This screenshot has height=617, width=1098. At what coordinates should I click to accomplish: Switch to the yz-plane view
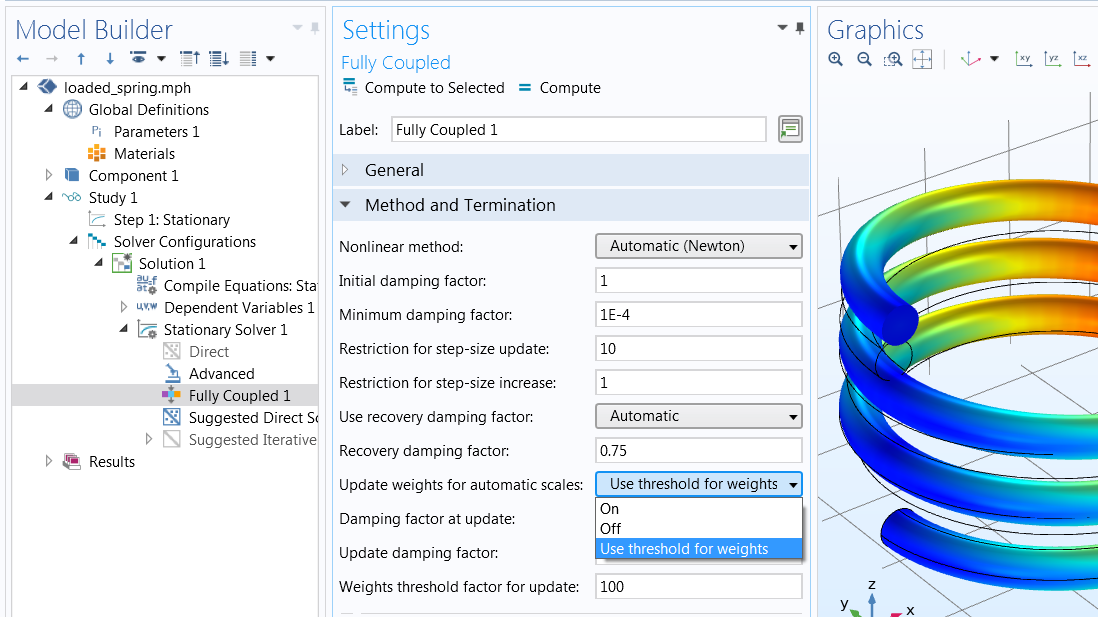pyautogui.click(x=1052, y=60)
